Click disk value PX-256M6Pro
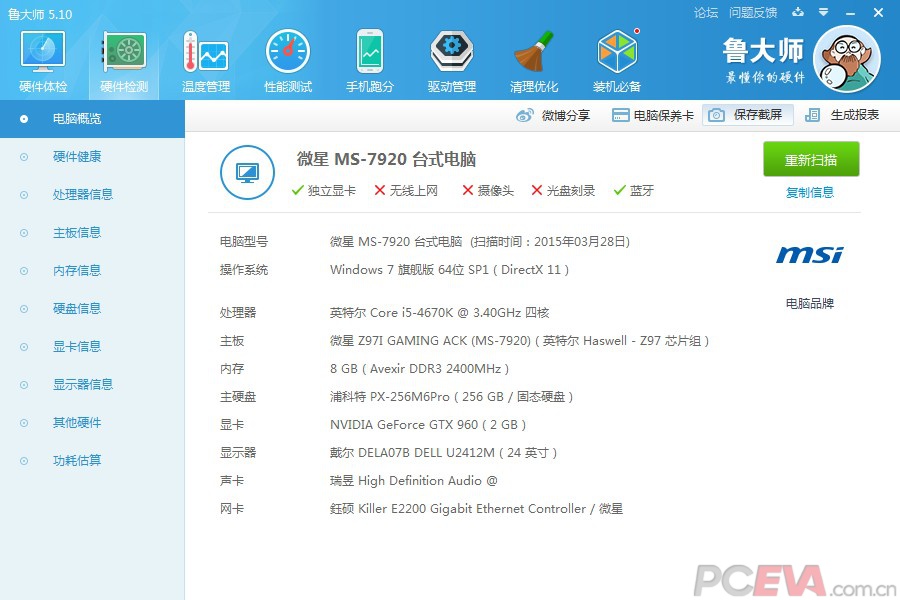 point(452,397)
